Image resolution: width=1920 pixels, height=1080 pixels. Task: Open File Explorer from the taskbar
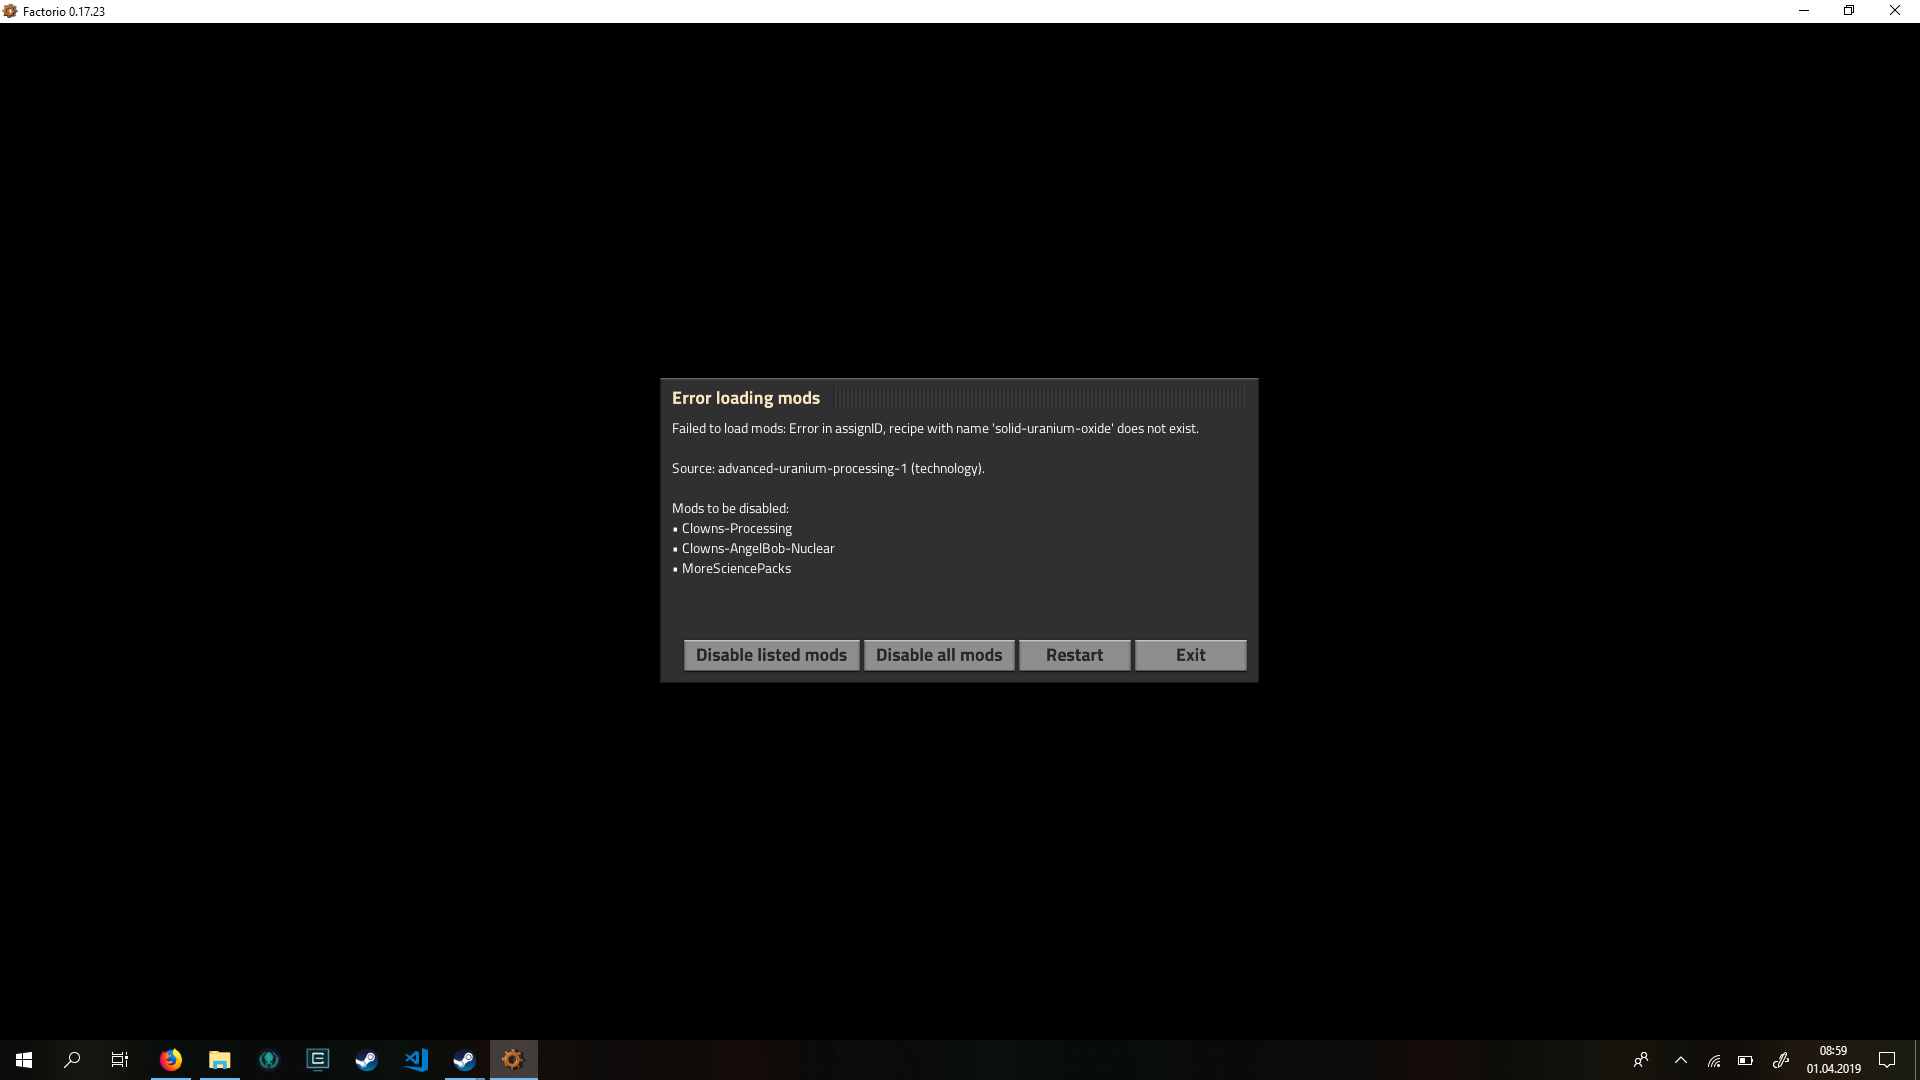point(220,1060)
